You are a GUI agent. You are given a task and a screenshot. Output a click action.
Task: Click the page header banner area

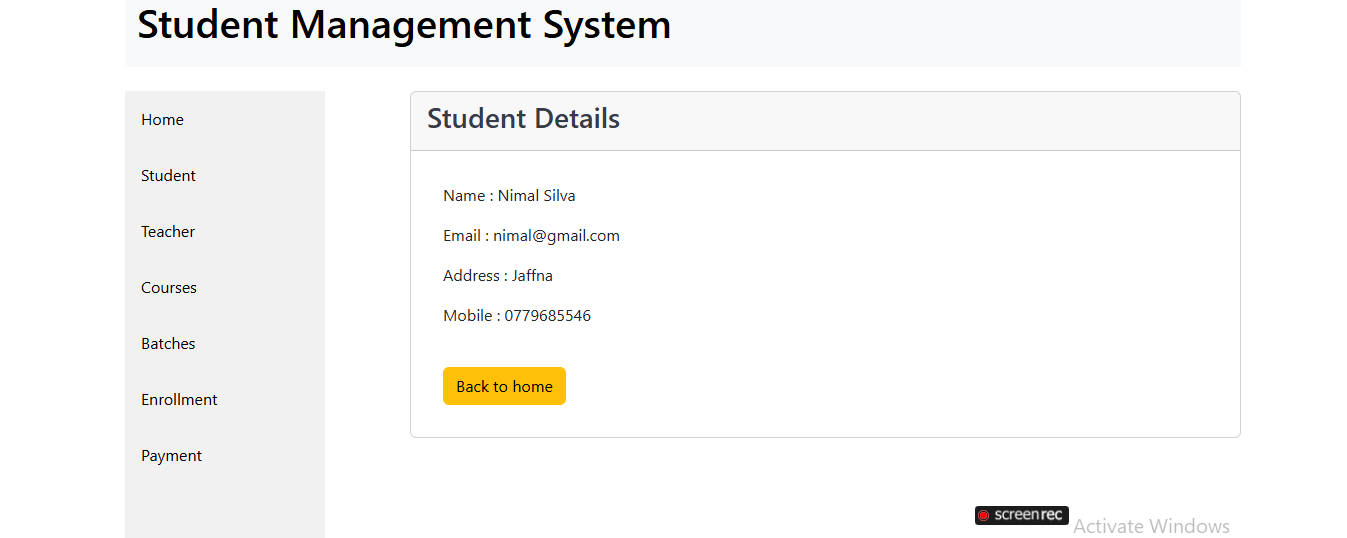(683, 33)
